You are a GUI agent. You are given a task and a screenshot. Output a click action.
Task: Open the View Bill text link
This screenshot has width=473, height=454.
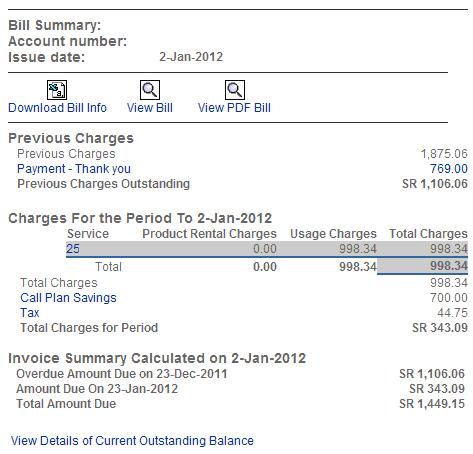pos(150,108)
